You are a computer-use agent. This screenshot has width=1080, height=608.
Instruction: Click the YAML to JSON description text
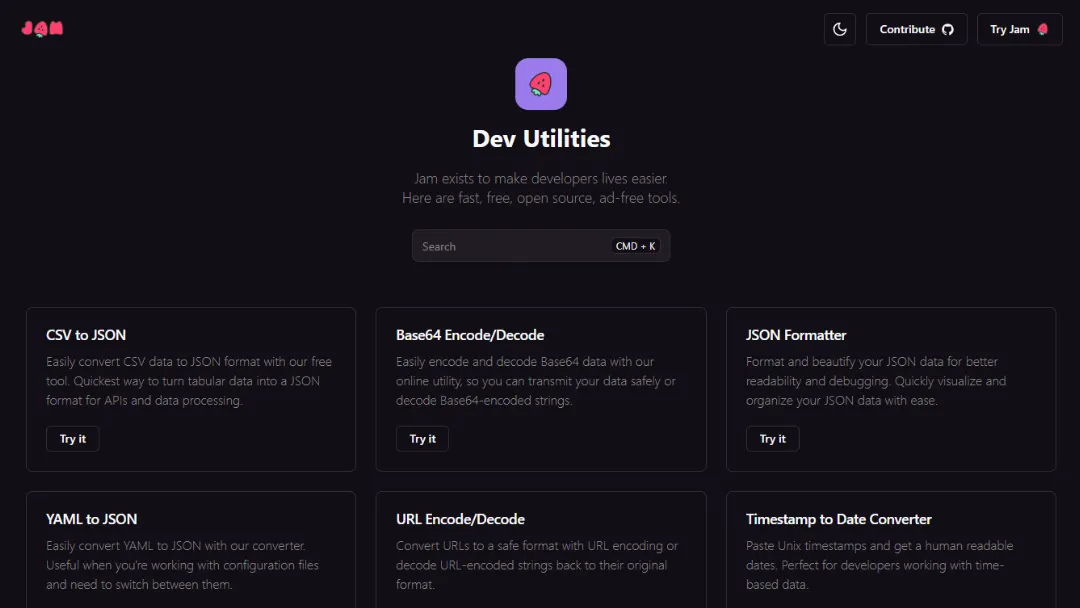(183, 565)
